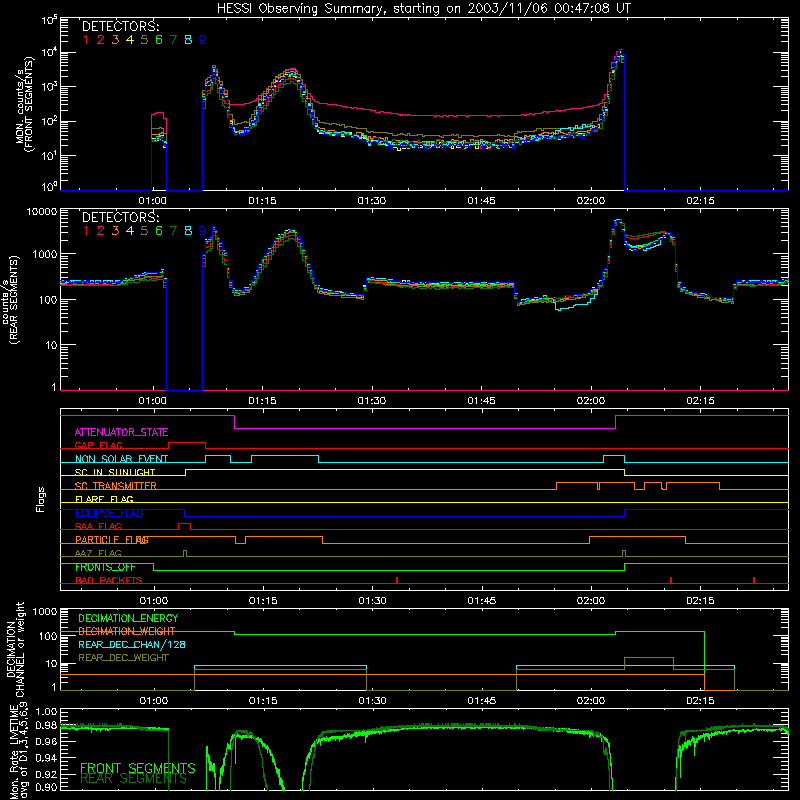This screenshot has height=800, width=800.
Task: Click the 01:00 tick label under front segments plot
Action: coord(153,201)
